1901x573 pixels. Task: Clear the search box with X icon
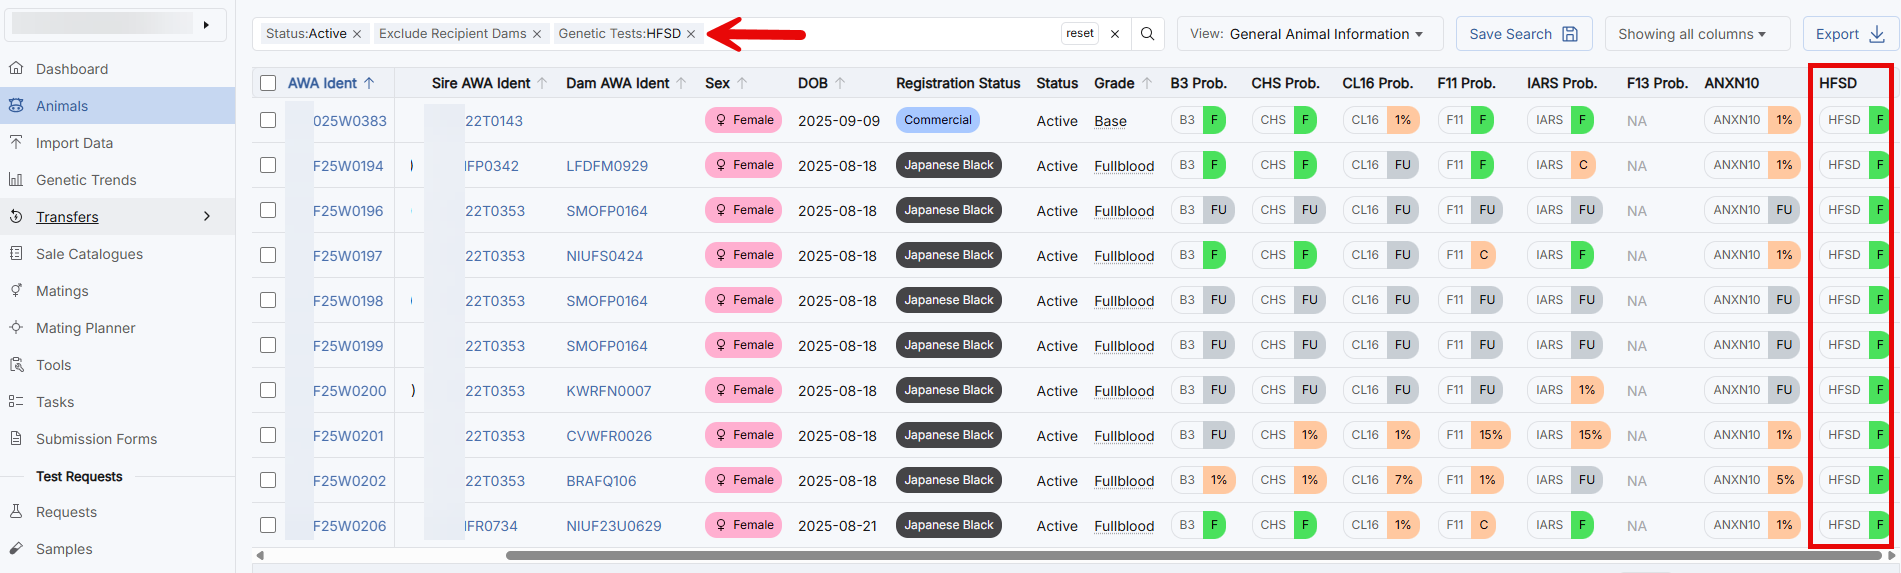1115,34
